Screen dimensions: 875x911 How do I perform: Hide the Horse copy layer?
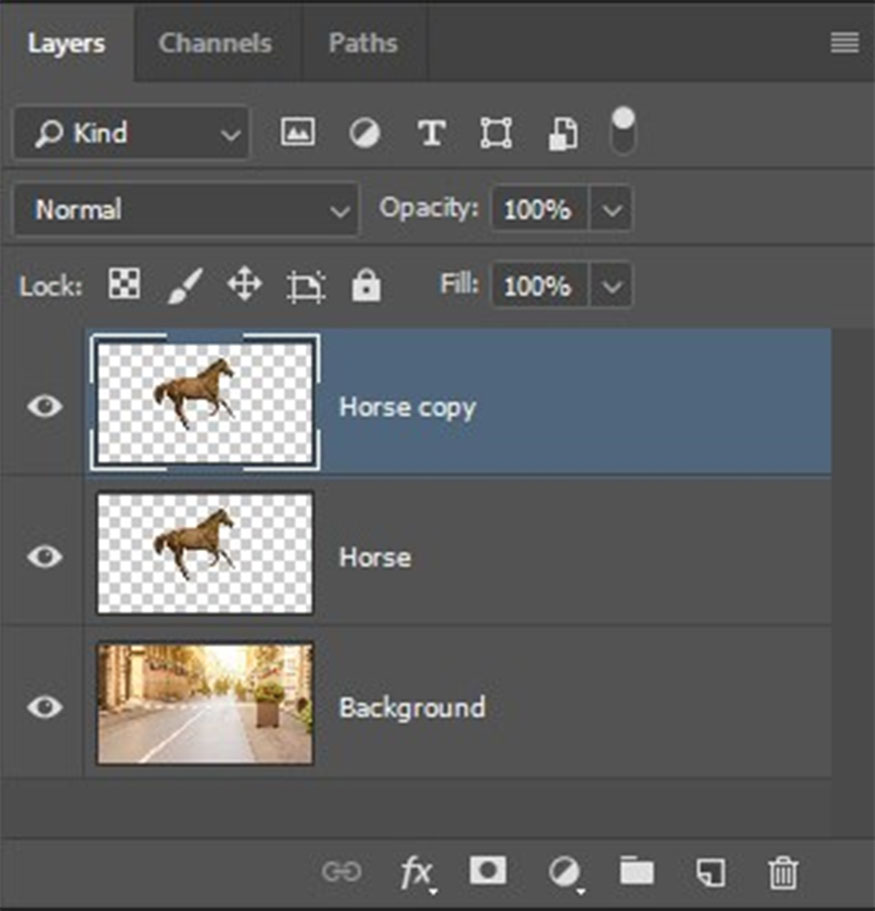coord(44,406)
